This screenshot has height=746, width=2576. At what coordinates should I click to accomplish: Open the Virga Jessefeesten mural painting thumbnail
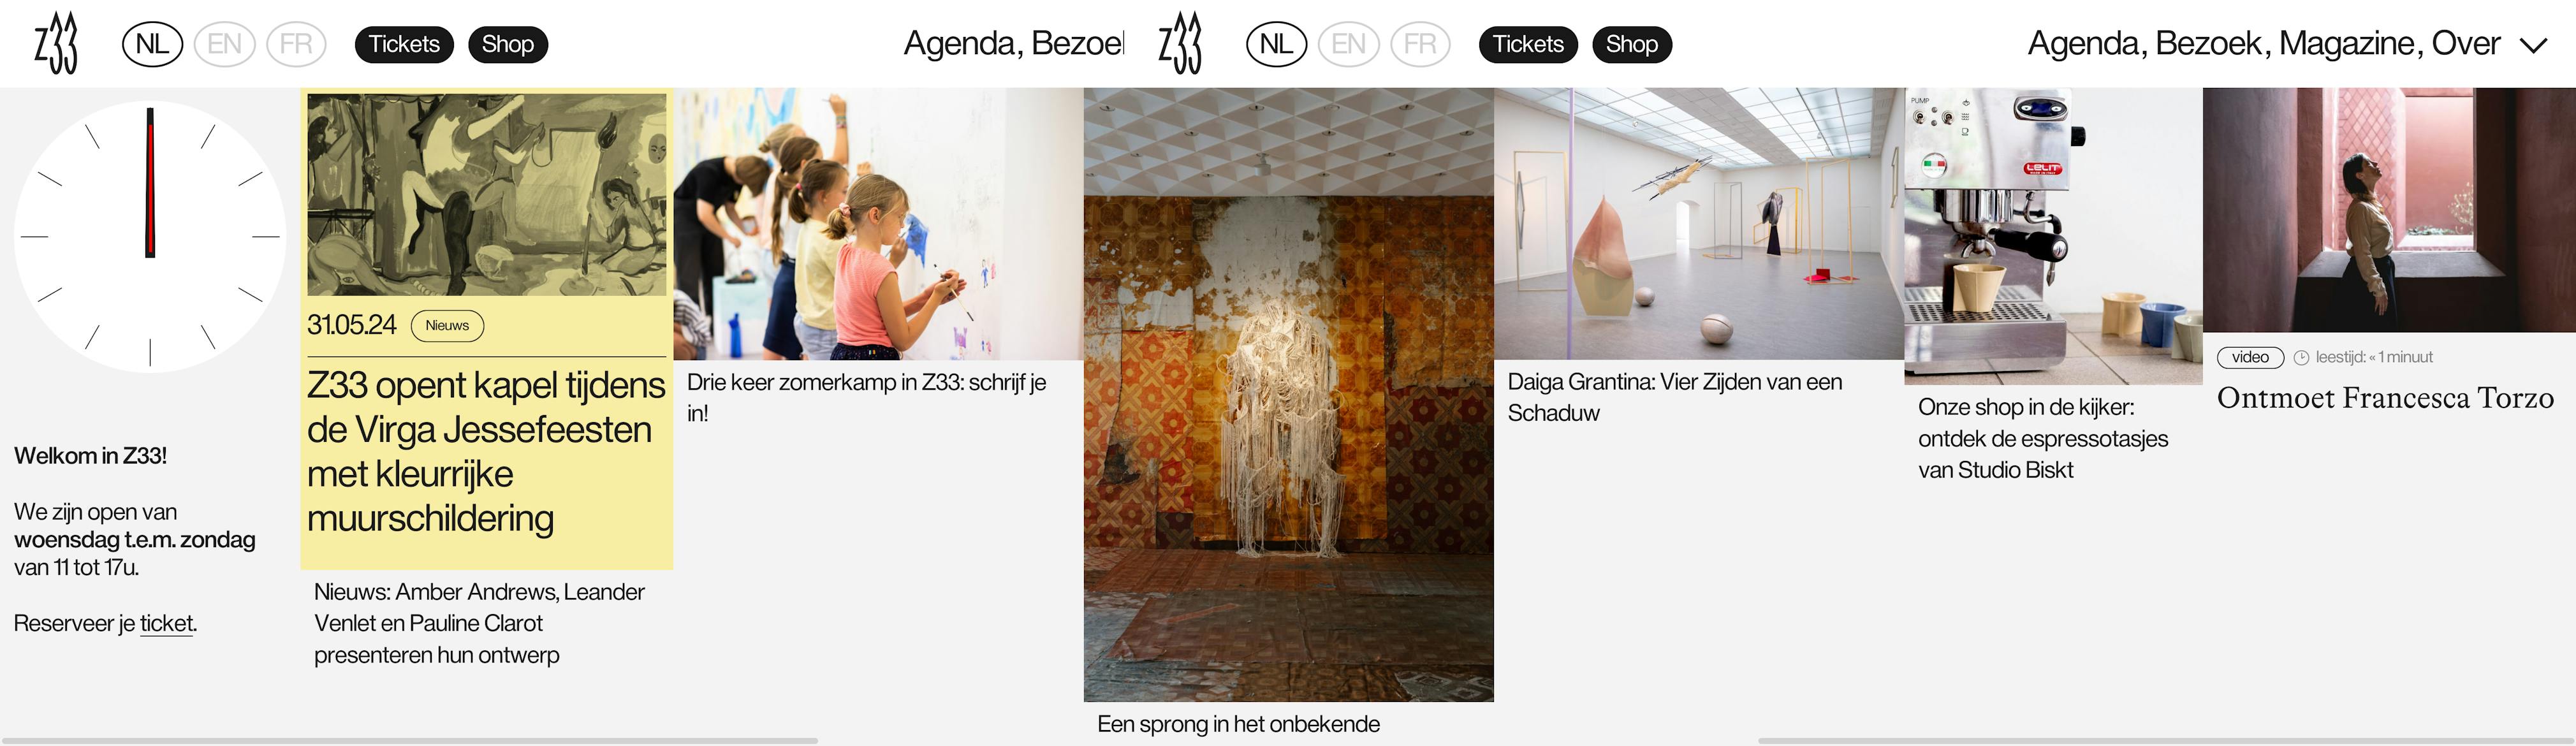(486, 195)
